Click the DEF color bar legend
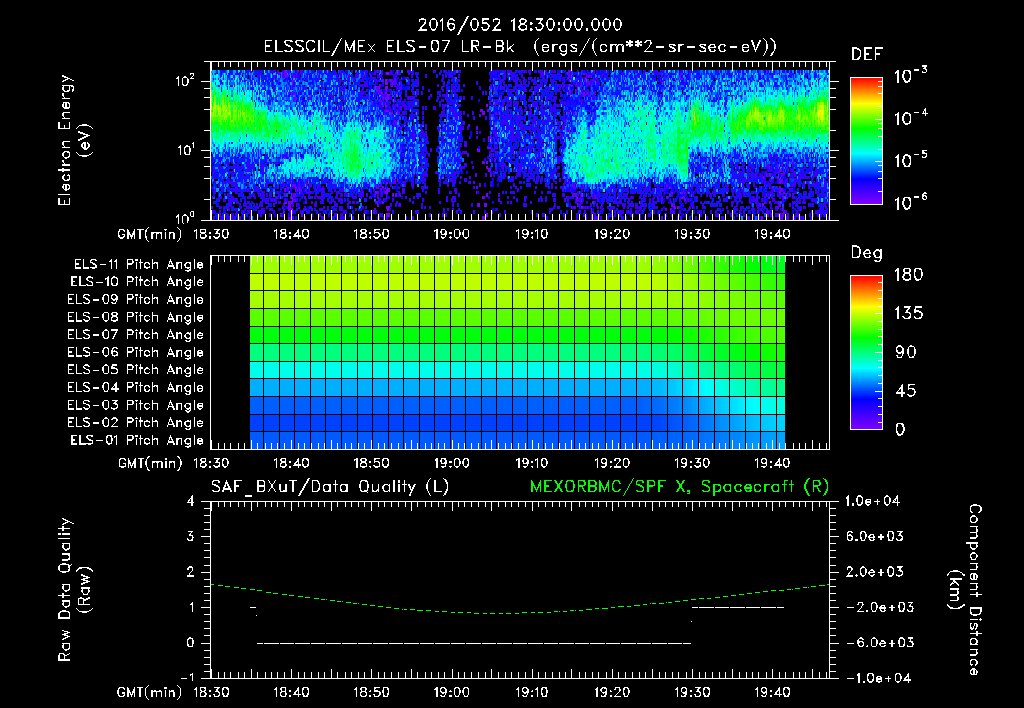This screenshot has height=708, width=1024. (866, 141)
